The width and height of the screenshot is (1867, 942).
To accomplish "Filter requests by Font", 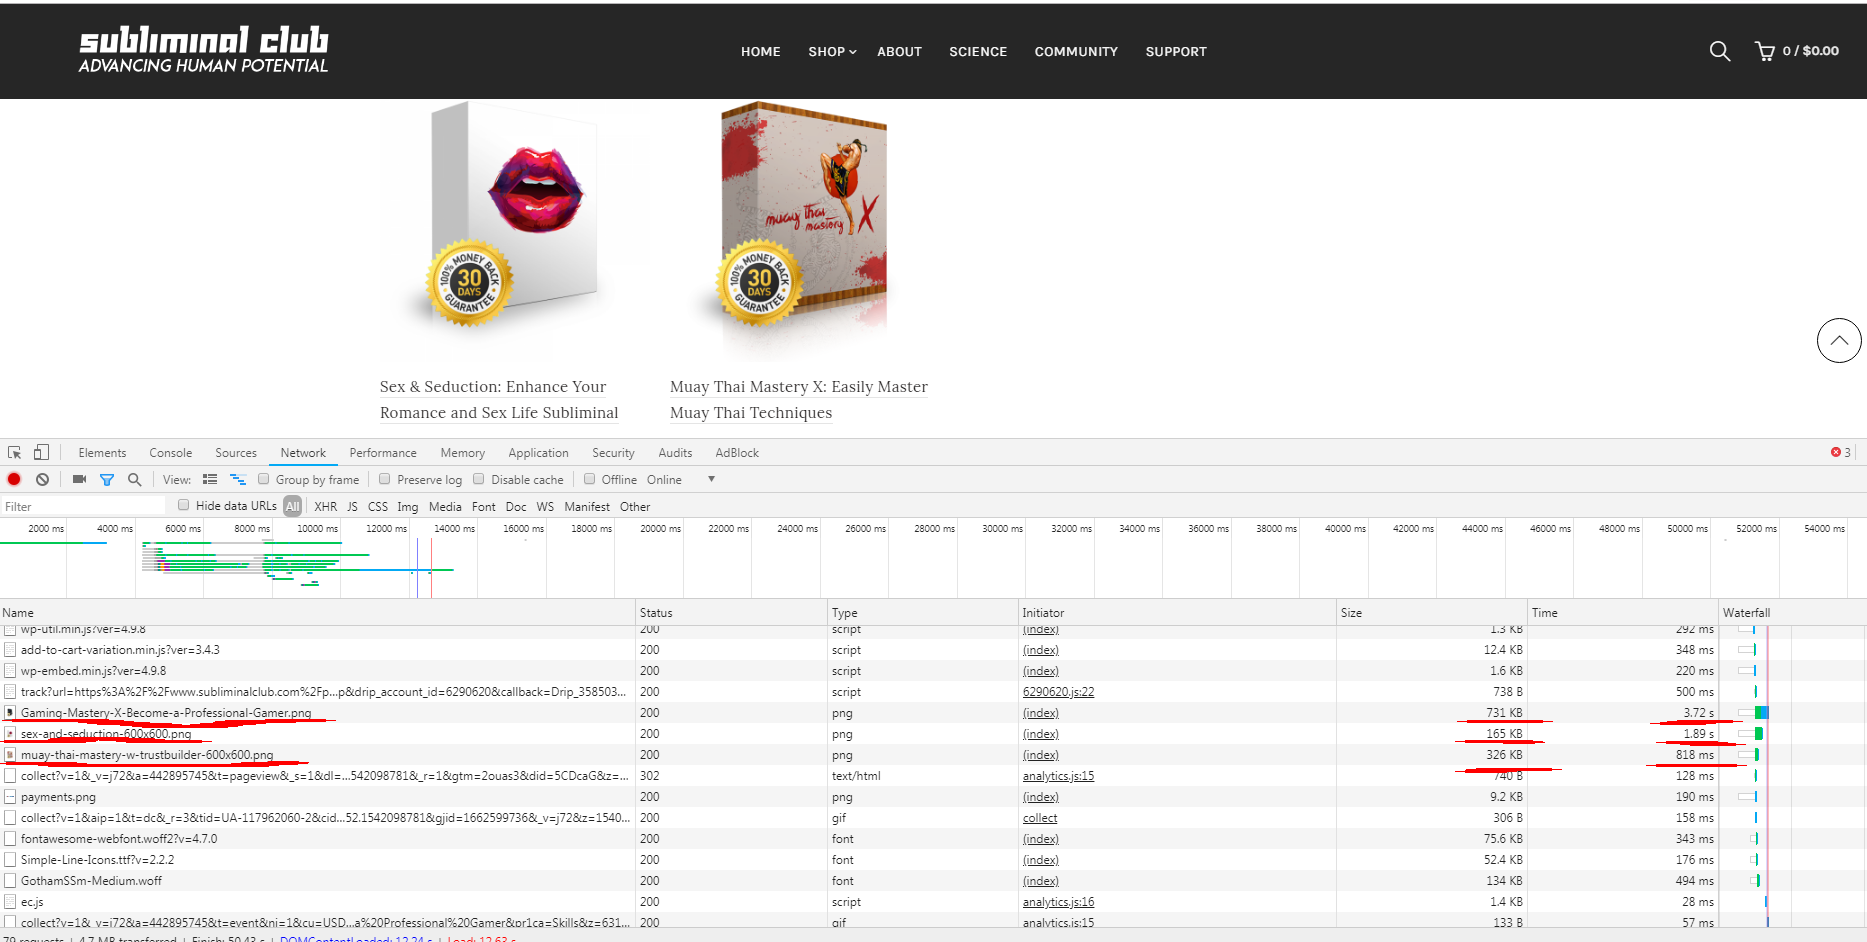I will pos(484,507).
